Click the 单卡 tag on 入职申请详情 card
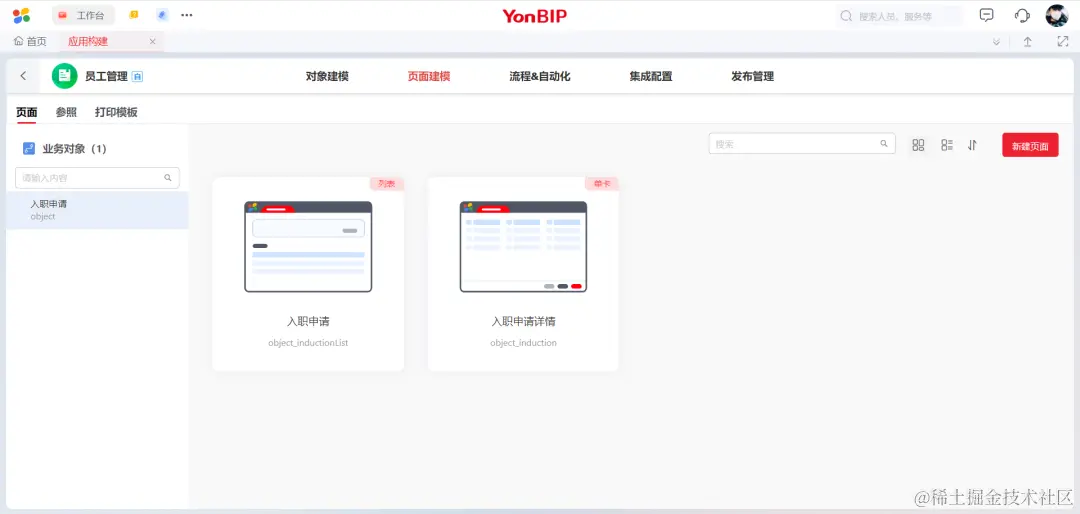 [x=602, y=184]
